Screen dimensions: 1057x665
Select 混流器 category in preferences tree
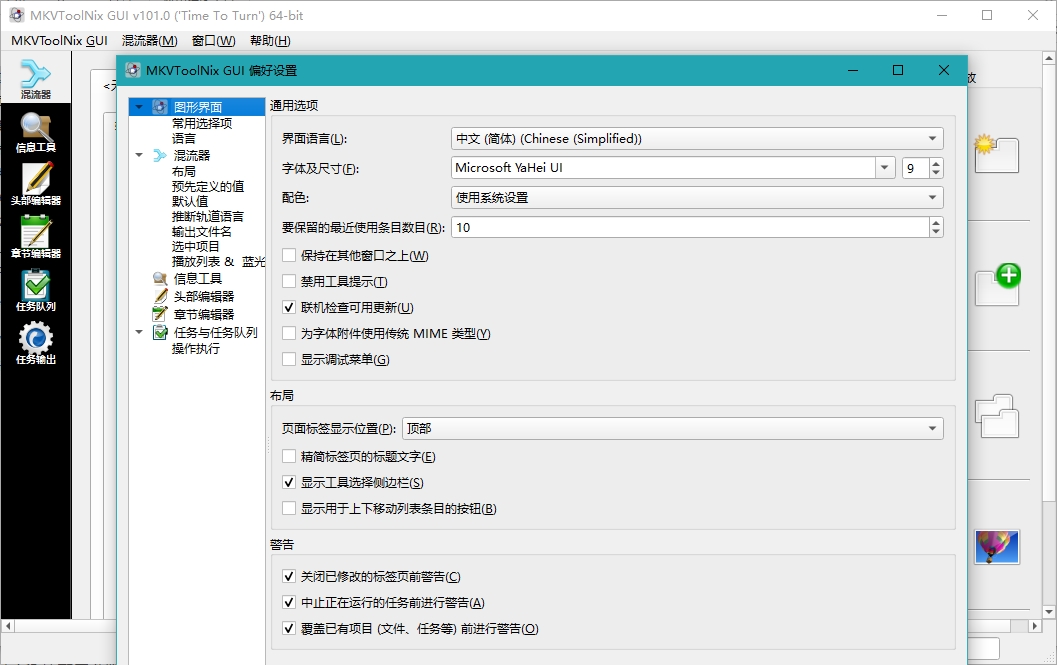191,155
